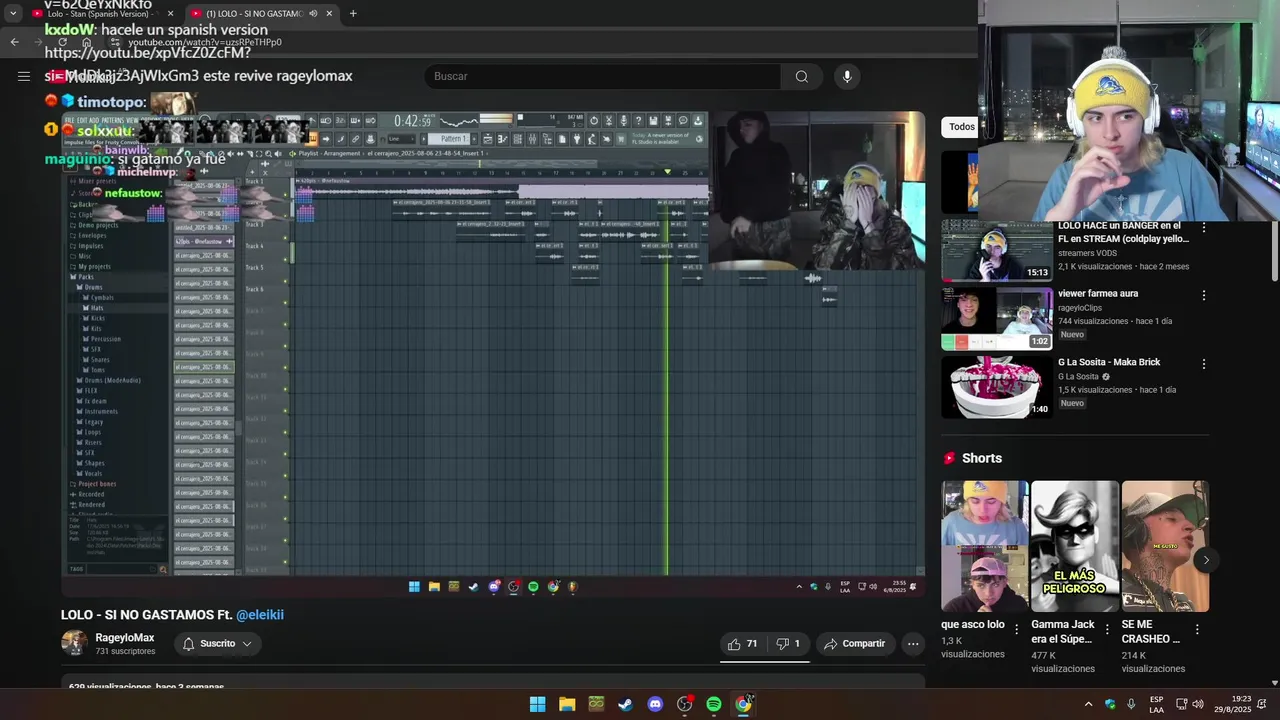The image size is (1280, 720).
Task: Open the rageyloClips channel link
Action: point(1080,308)
